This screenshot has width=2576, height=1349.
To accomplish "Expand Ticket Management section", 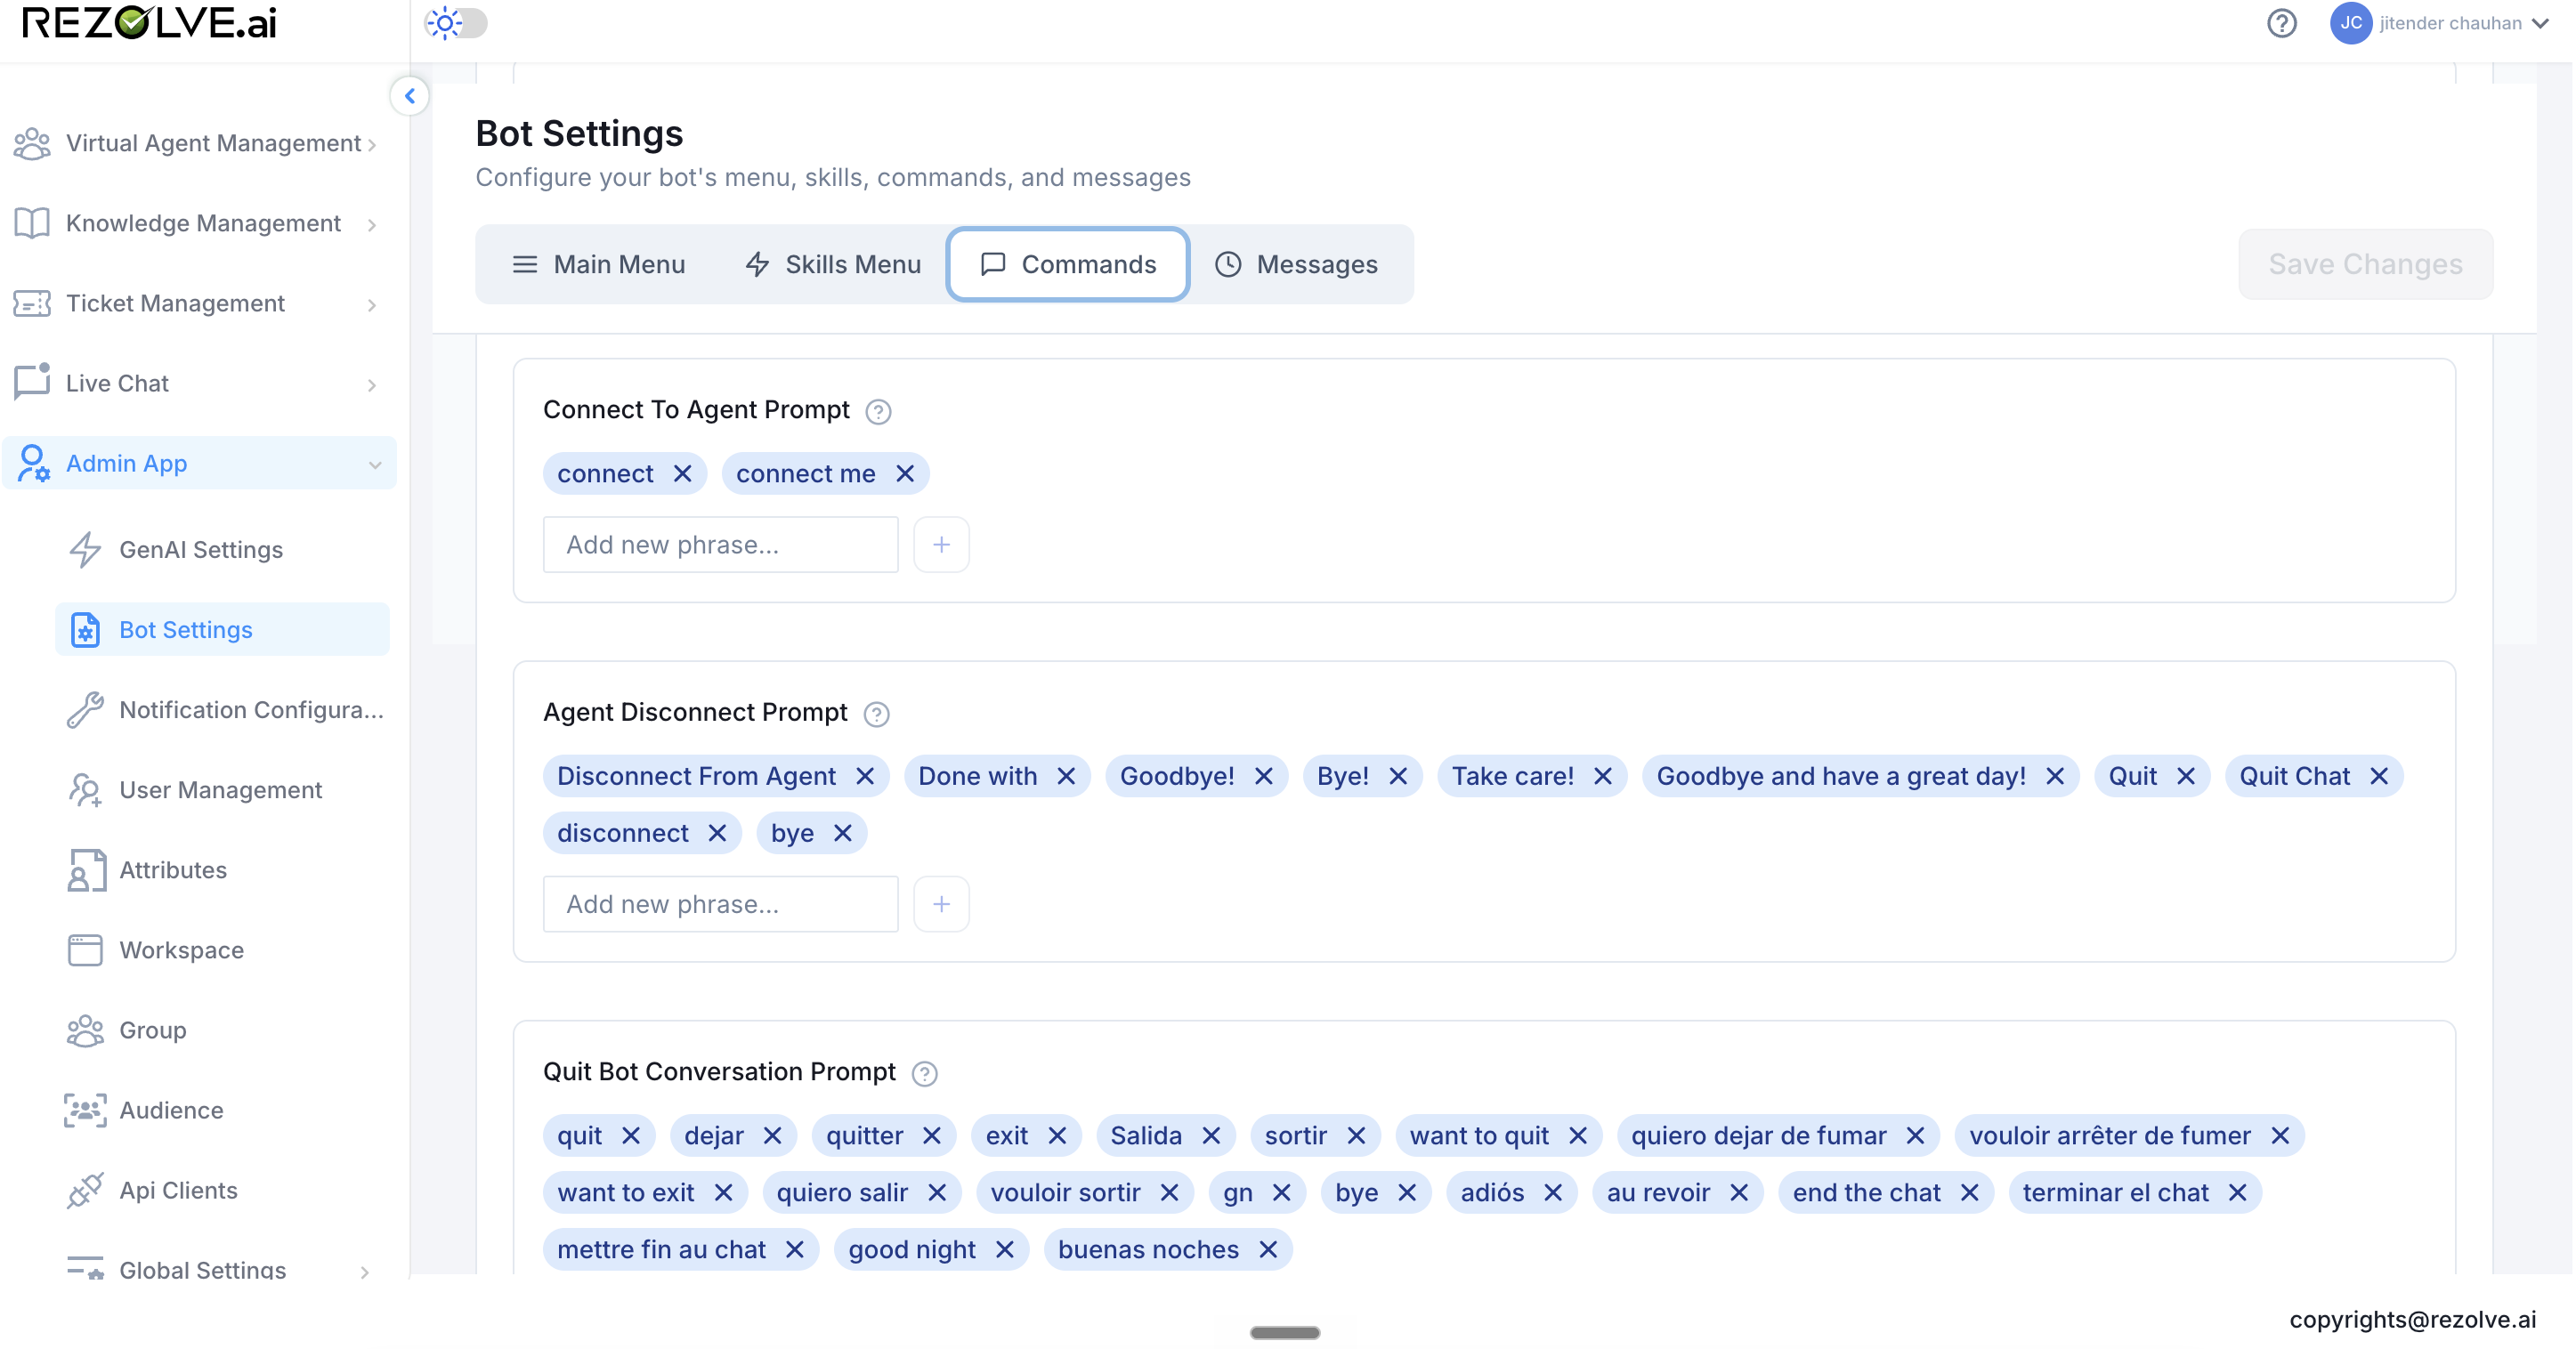I will pos(200,303).
